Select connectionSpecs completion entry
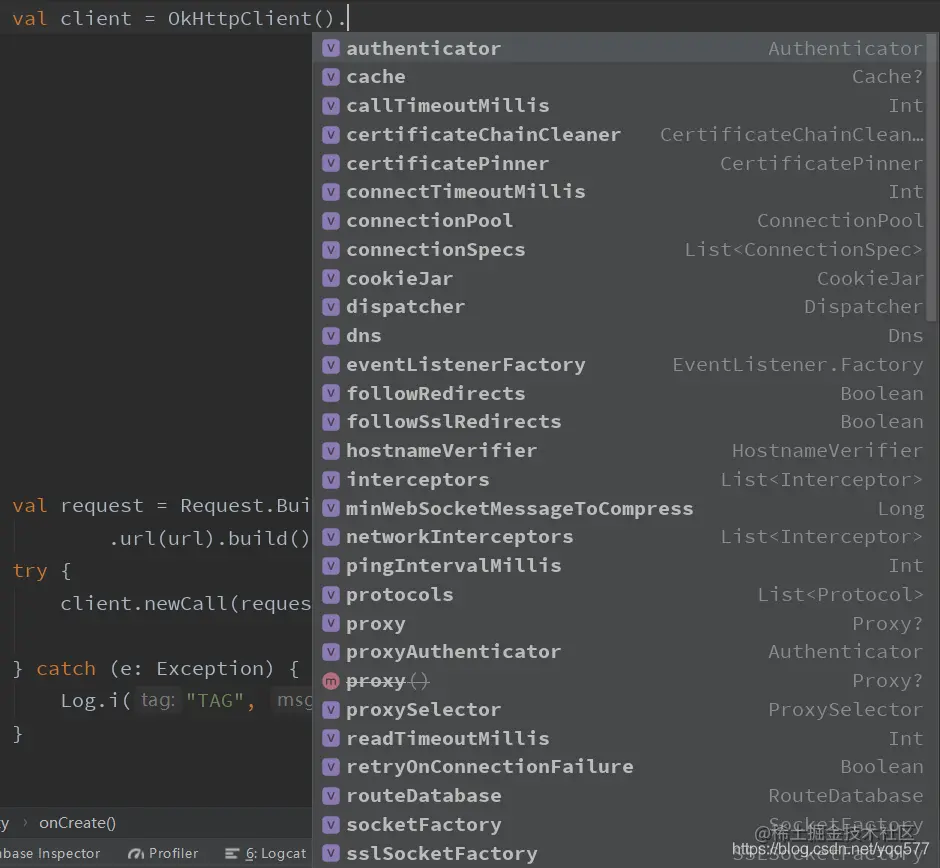 coord(619,249)
